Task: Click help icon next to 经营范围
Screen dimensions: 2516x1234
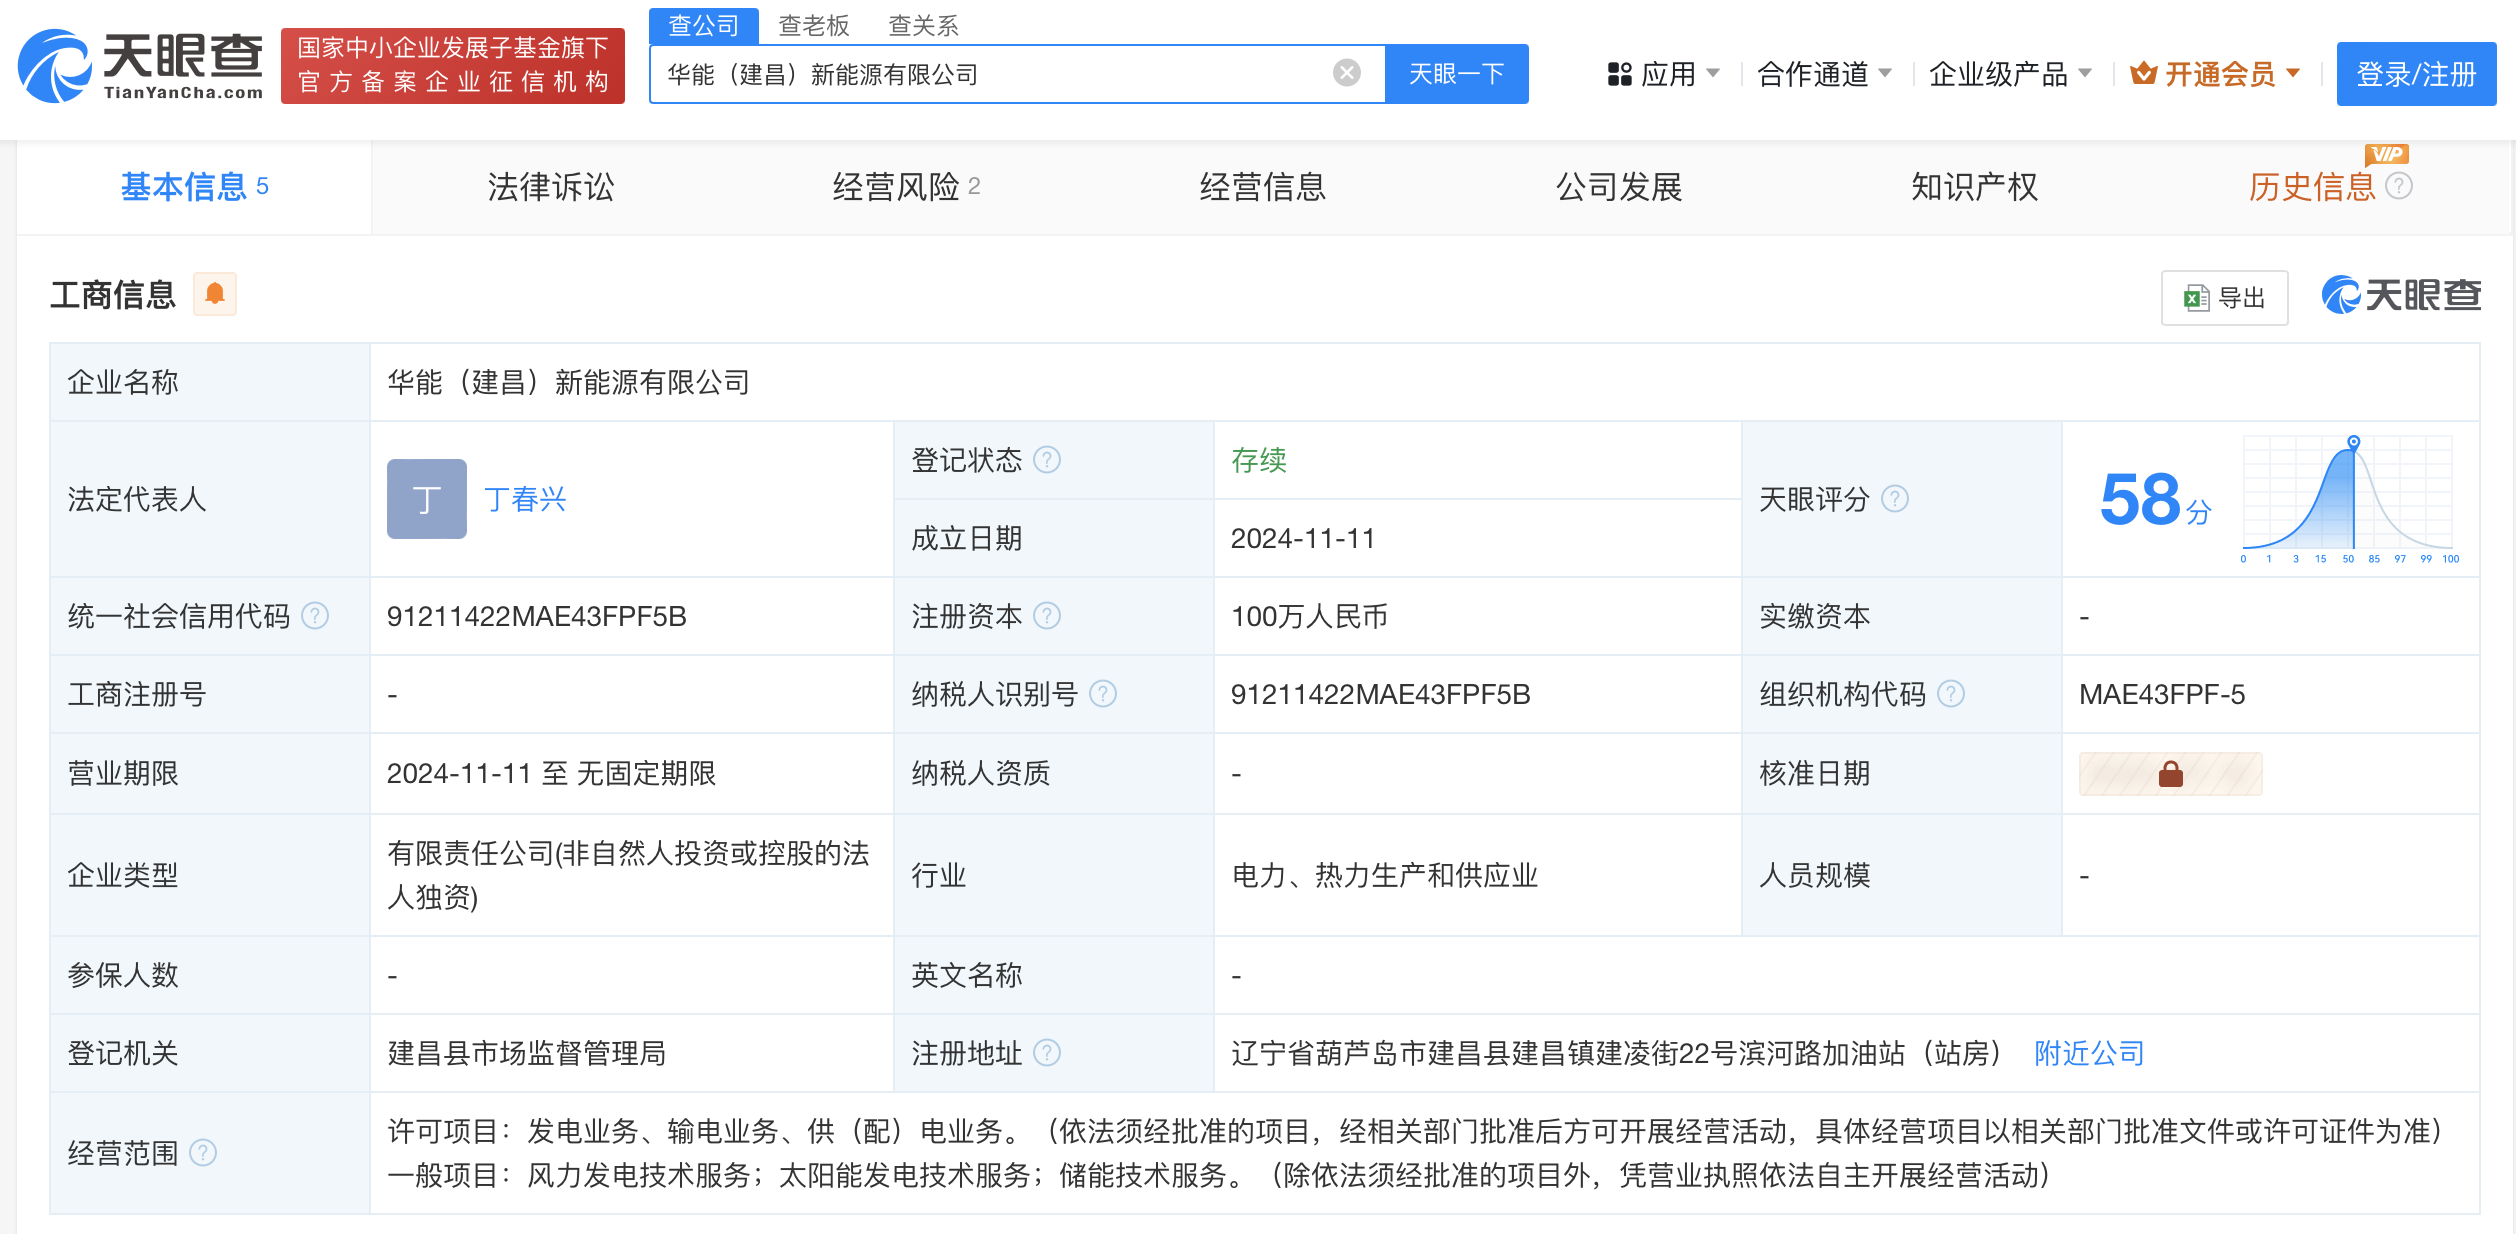Action: pyautogui.click(x=203, y=1153)
